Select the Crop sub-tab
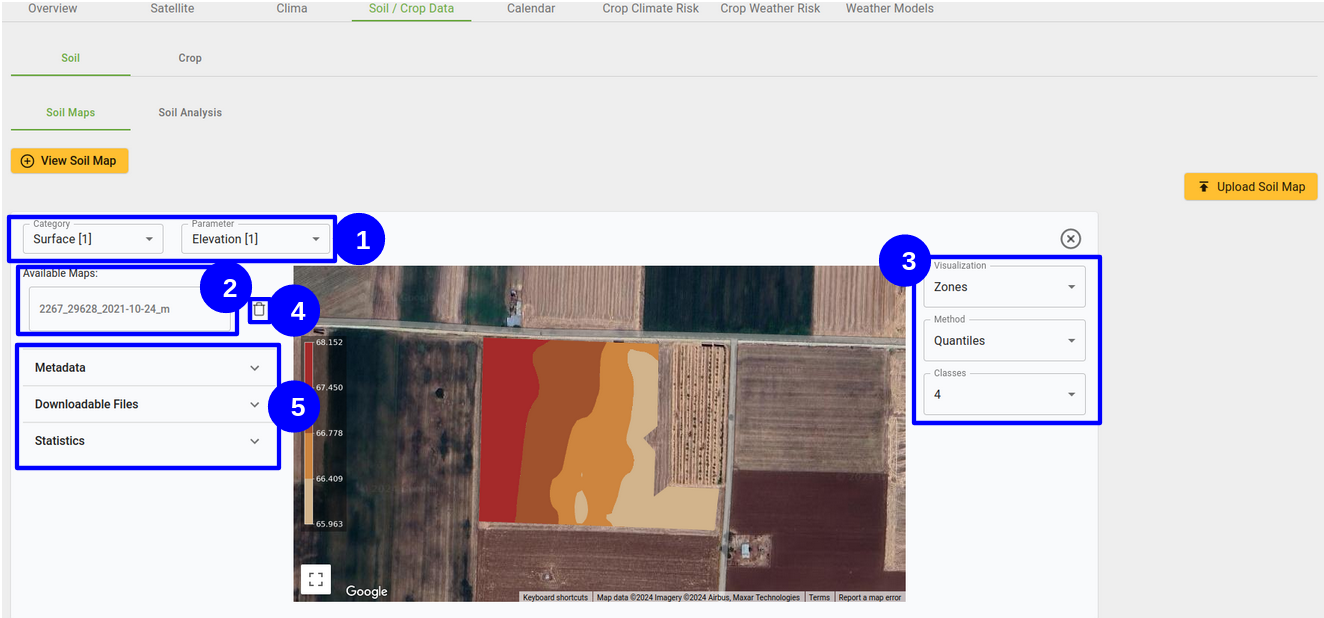This screenshot has height=618, width=1324. tap(190, 58)
